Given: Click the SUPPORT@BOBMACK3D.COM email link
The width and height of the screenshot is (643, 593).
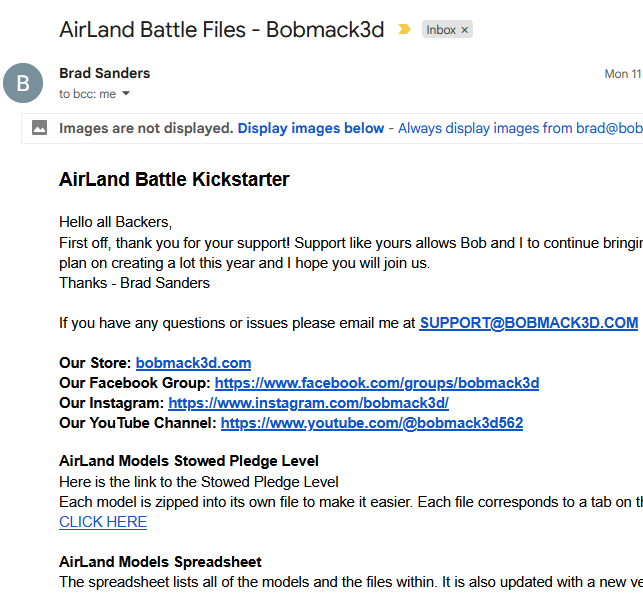Looking at the screenshot, I should pos(529,323).
